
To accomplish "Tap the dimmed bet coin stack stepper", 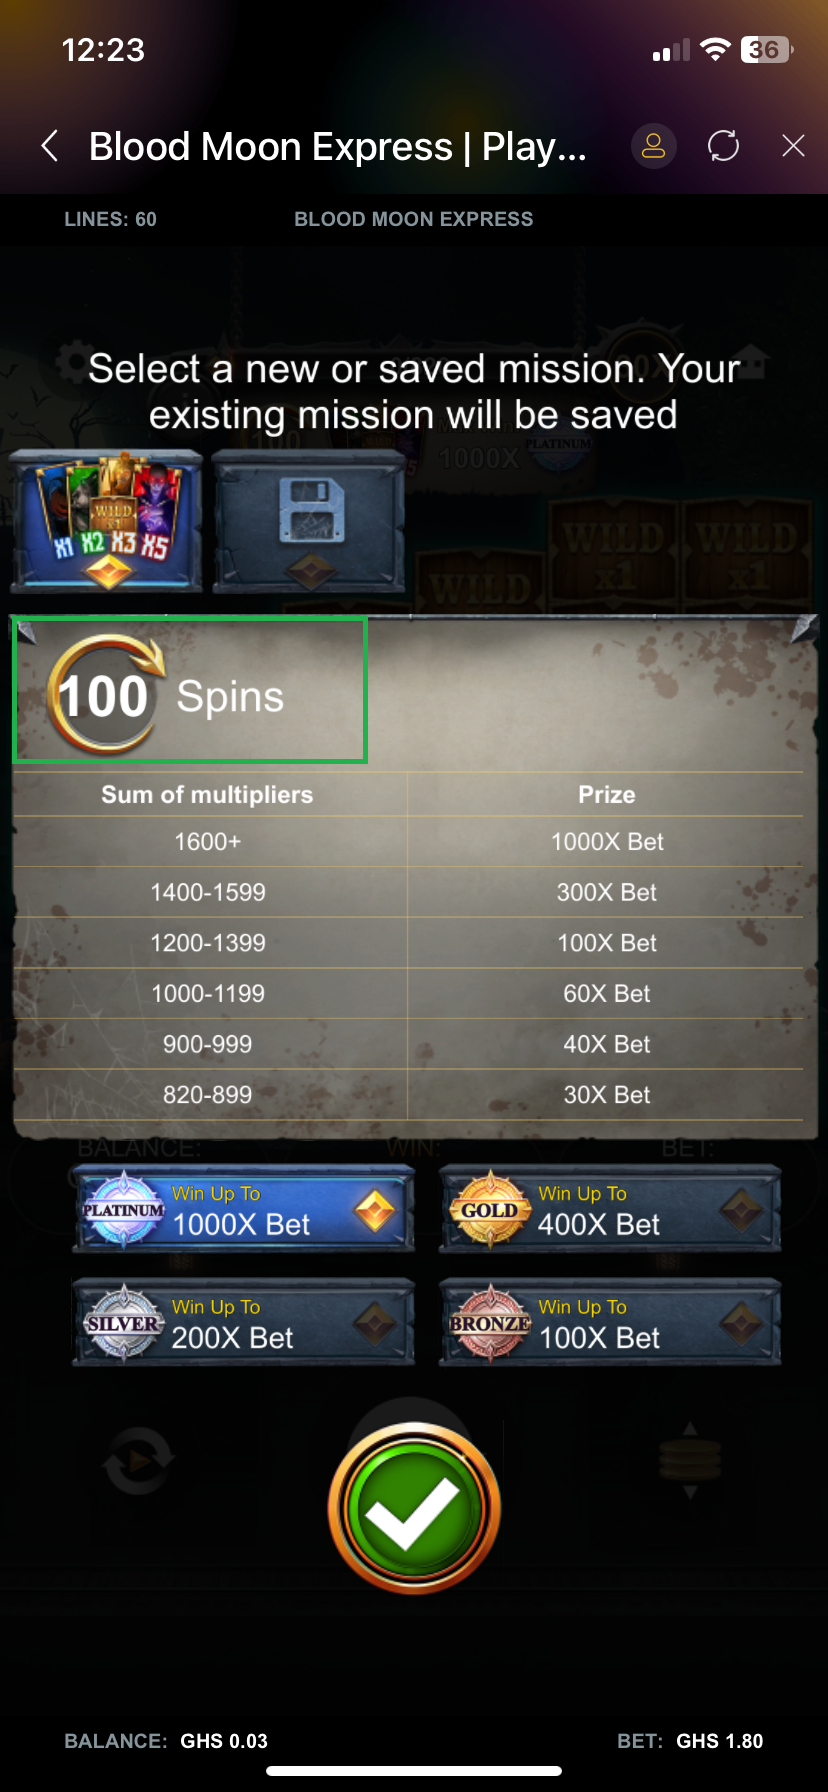I will (690, 1460).
